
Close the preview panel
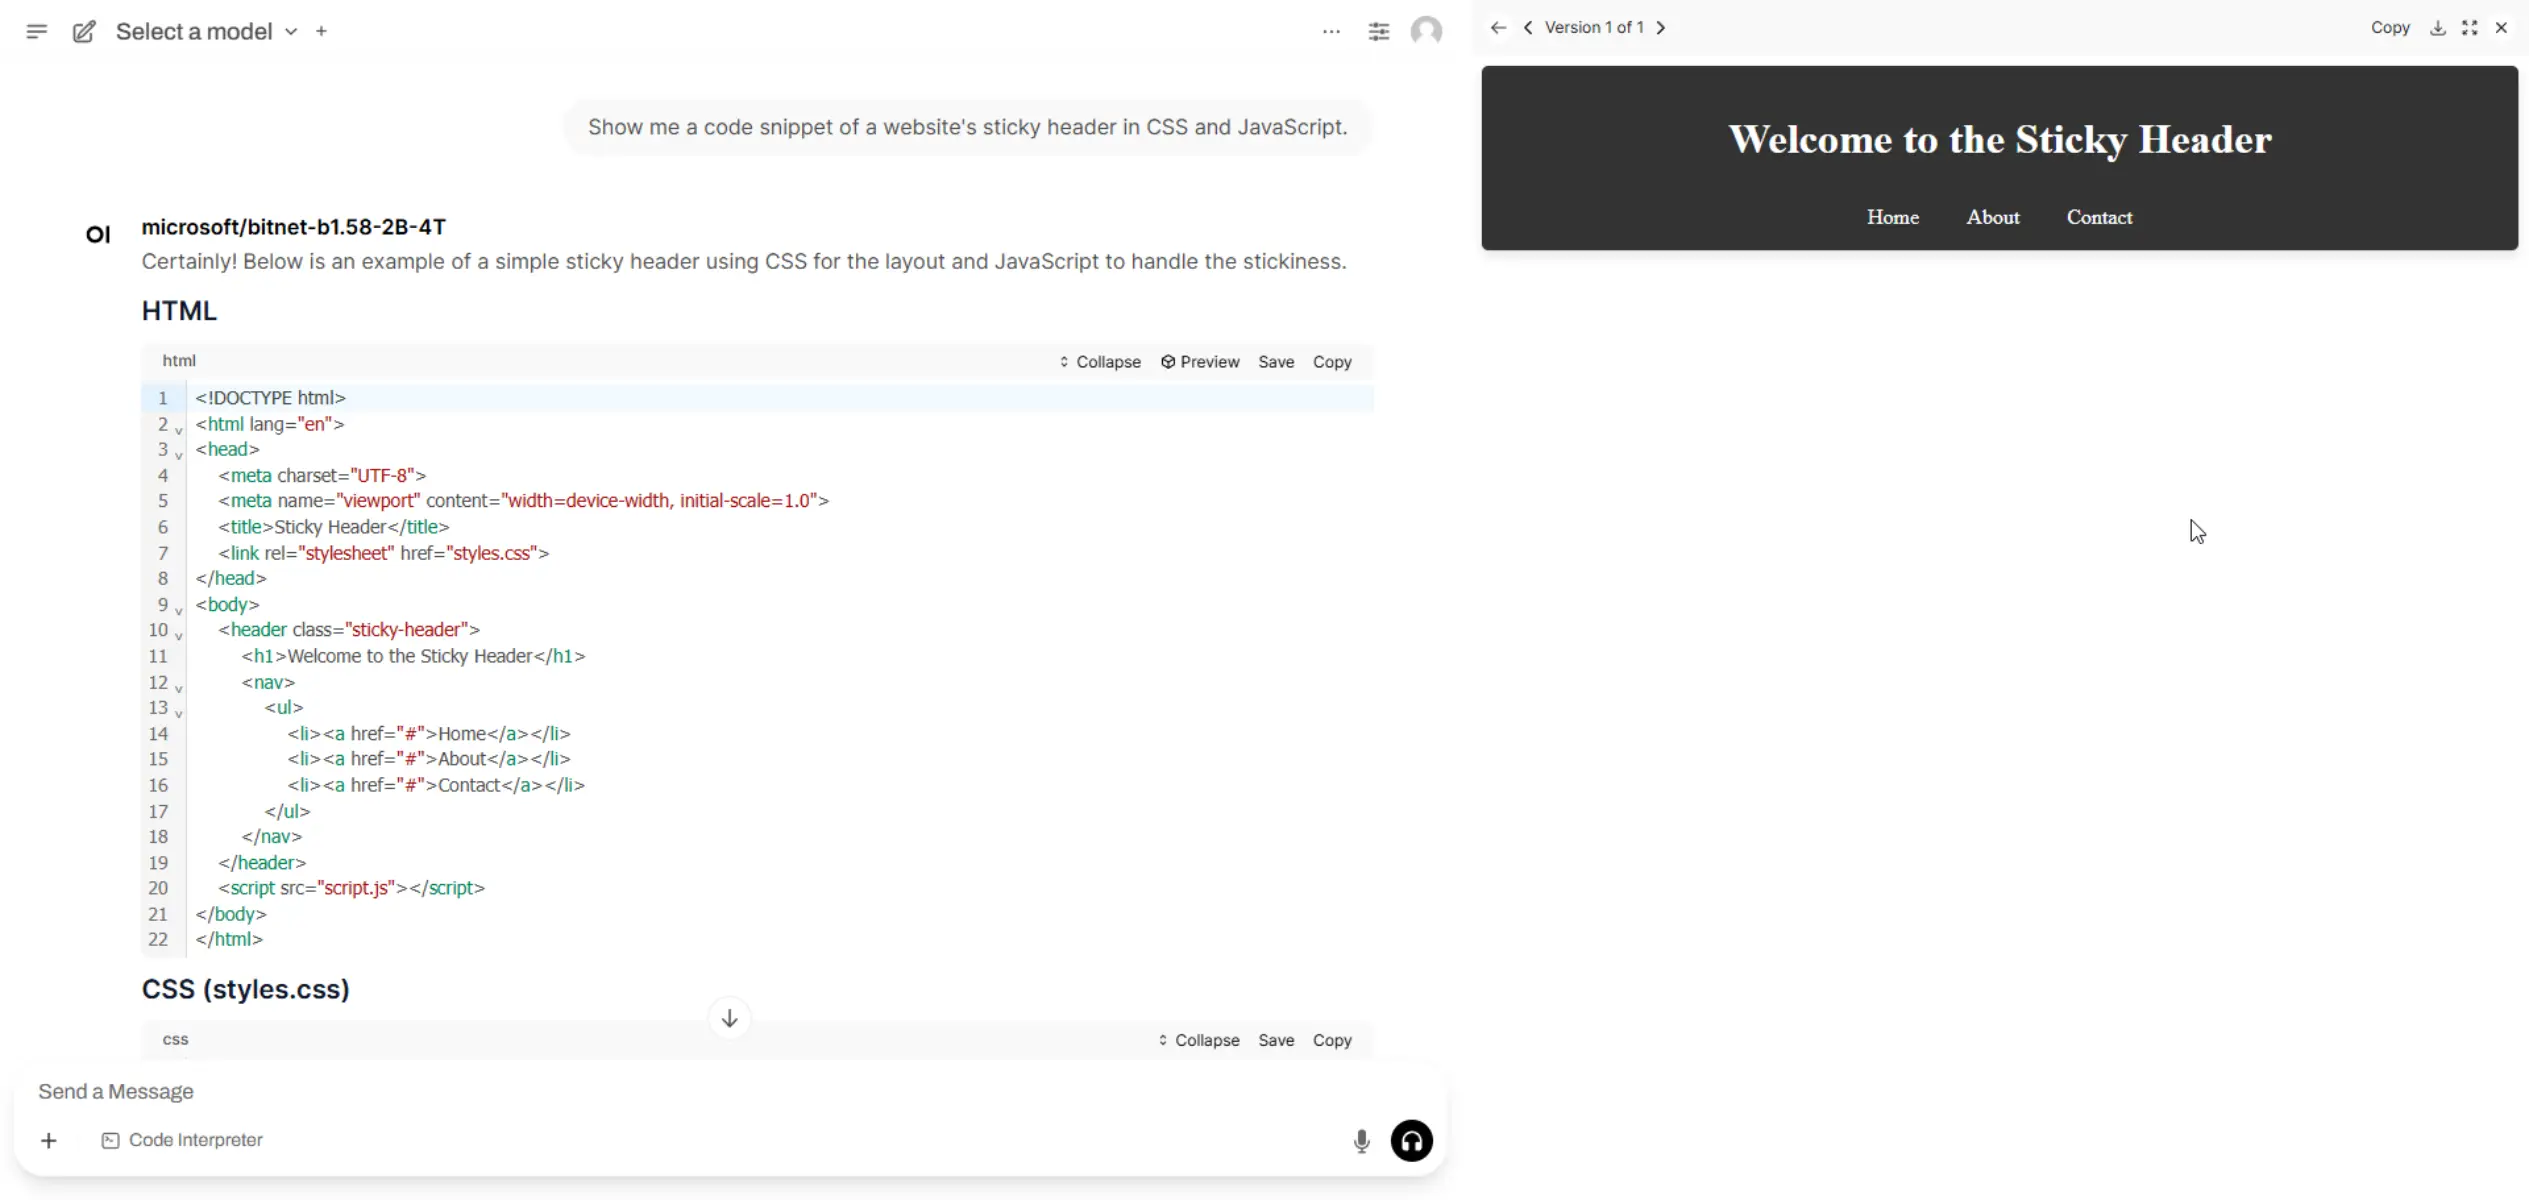(2501, 28)
